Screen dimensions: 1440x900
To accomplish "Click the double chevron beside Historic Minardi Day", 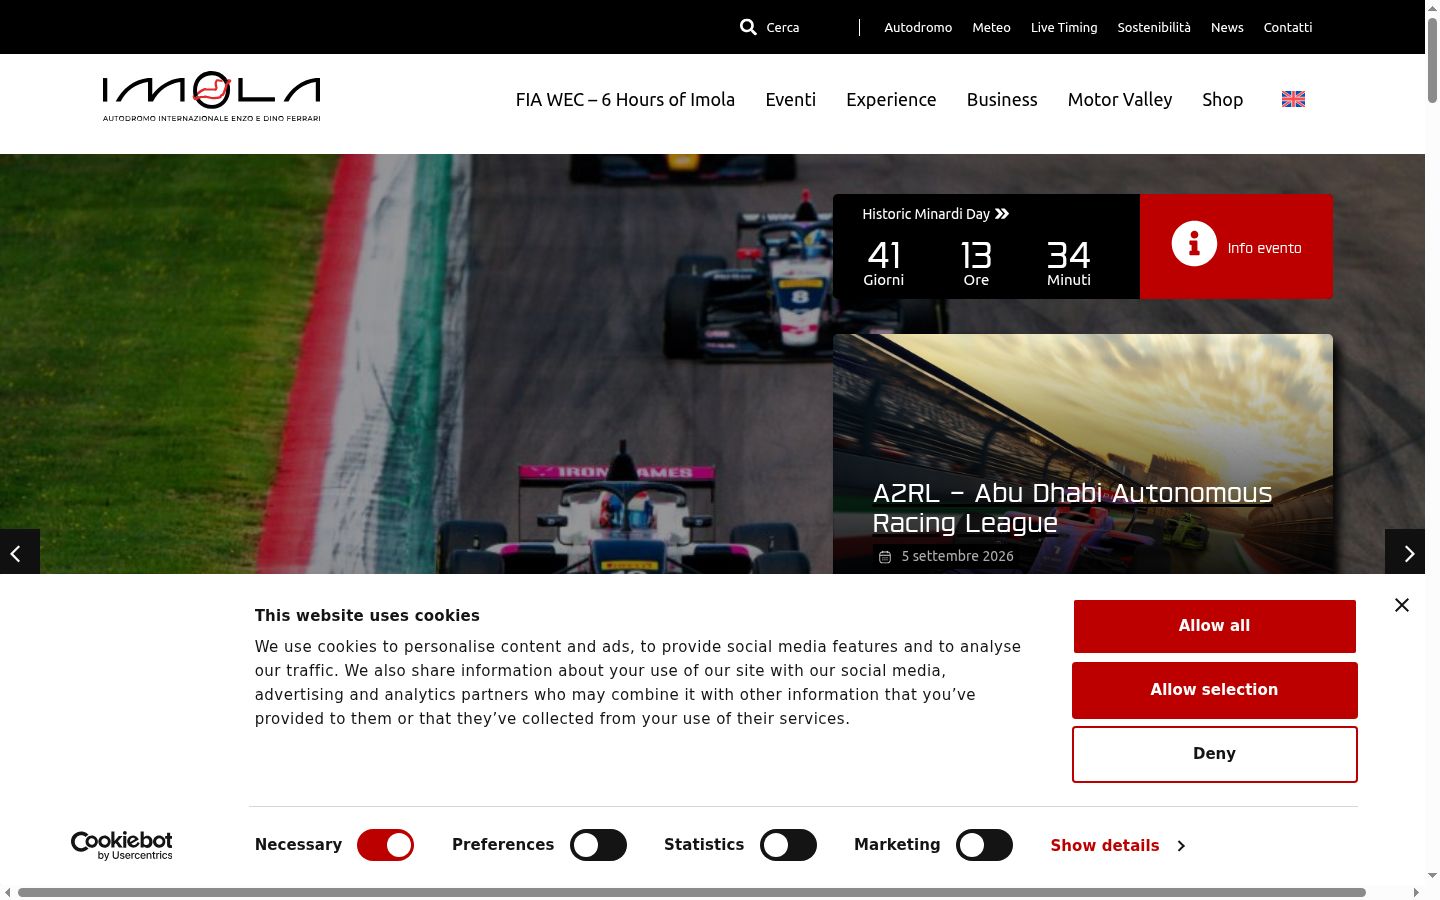I will (x=1002, y=214).
